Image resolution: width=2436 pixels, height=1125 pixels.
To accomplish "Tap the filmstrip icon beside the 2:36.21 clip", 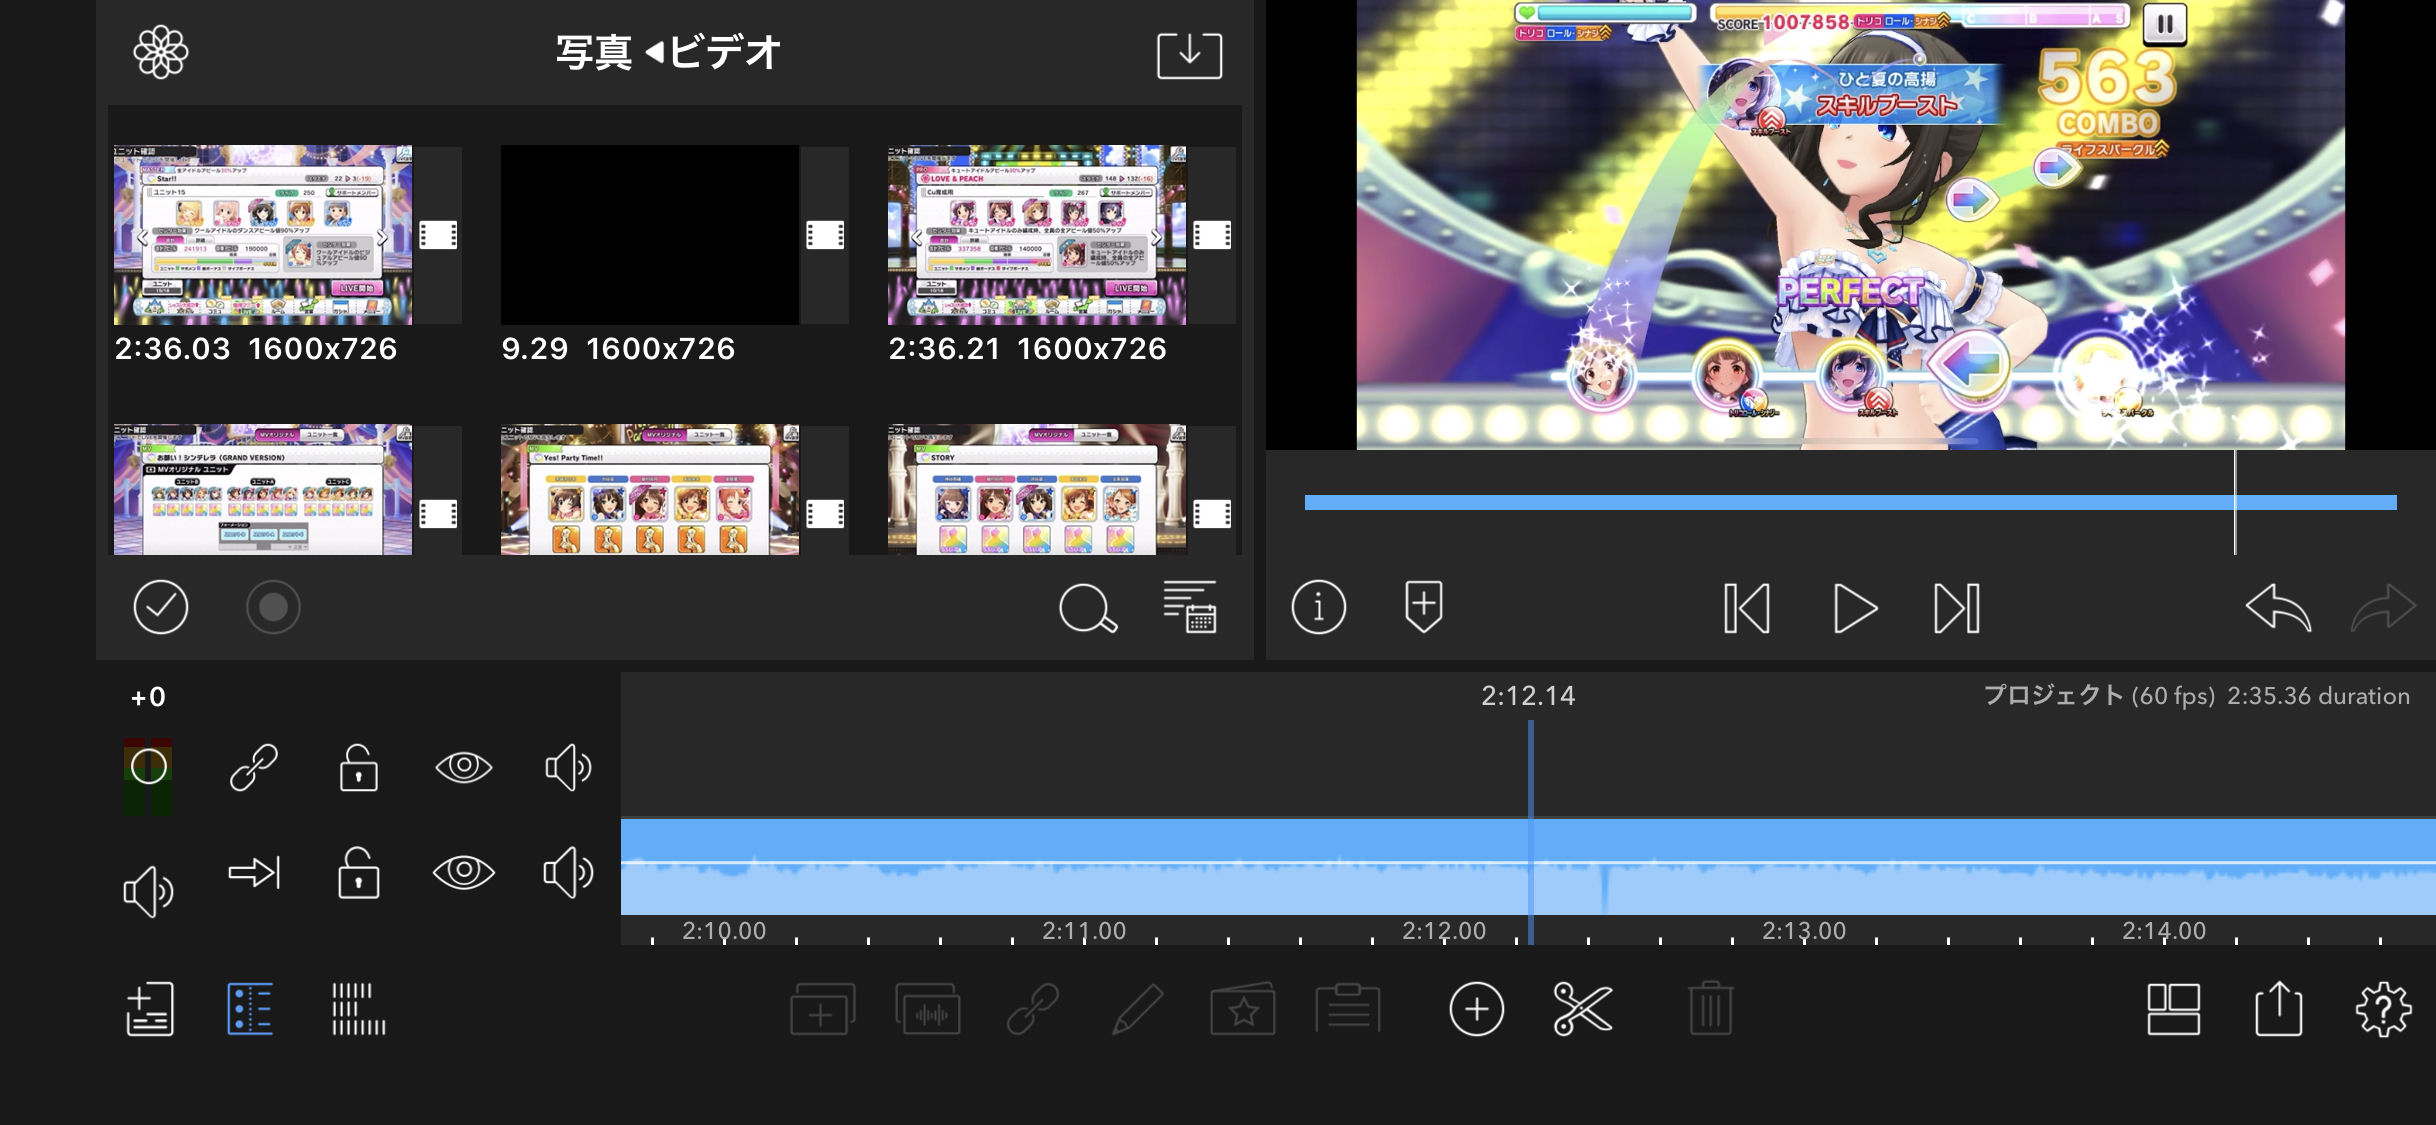I will coord(1212,235).
